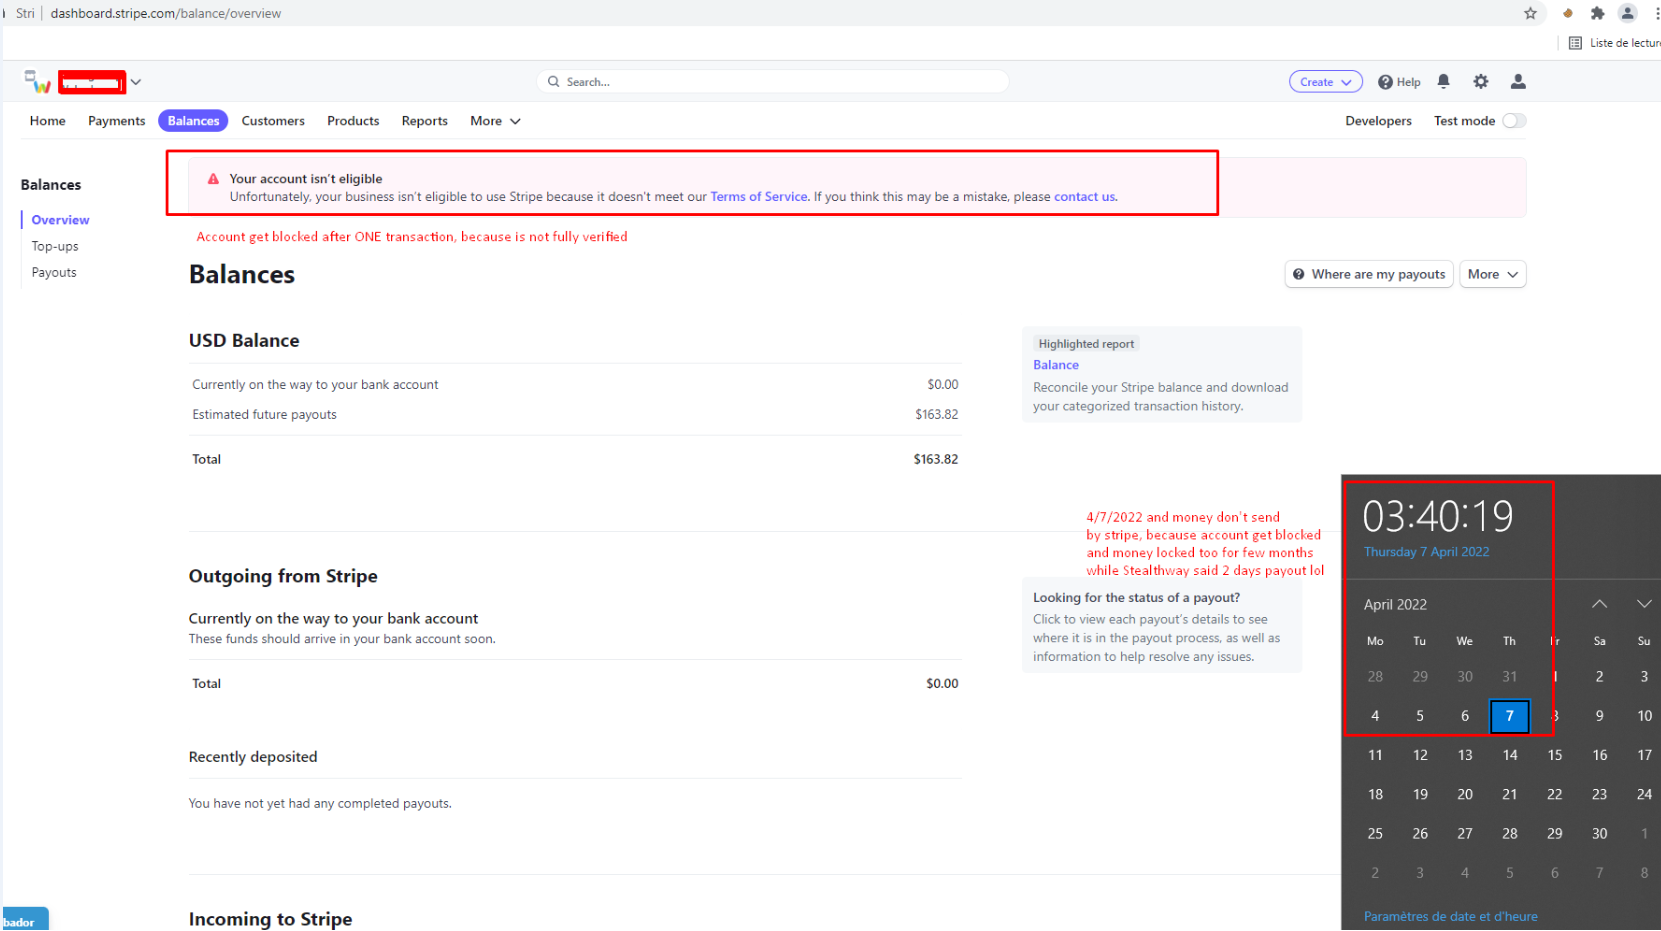This screenshot has width=1661, height=931.
Task: Select April 11 in calendar
Action: (1375, 755)
